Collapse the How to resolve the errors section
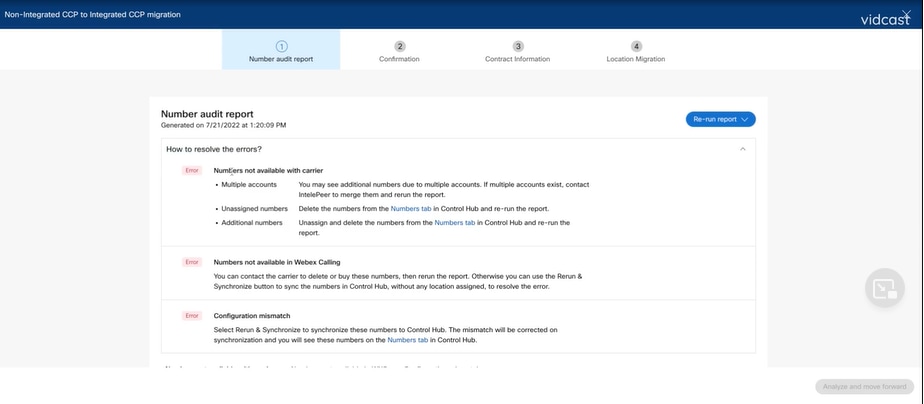Image resolution: width=924 pixels, height=404 pixels. pos(742,149)
